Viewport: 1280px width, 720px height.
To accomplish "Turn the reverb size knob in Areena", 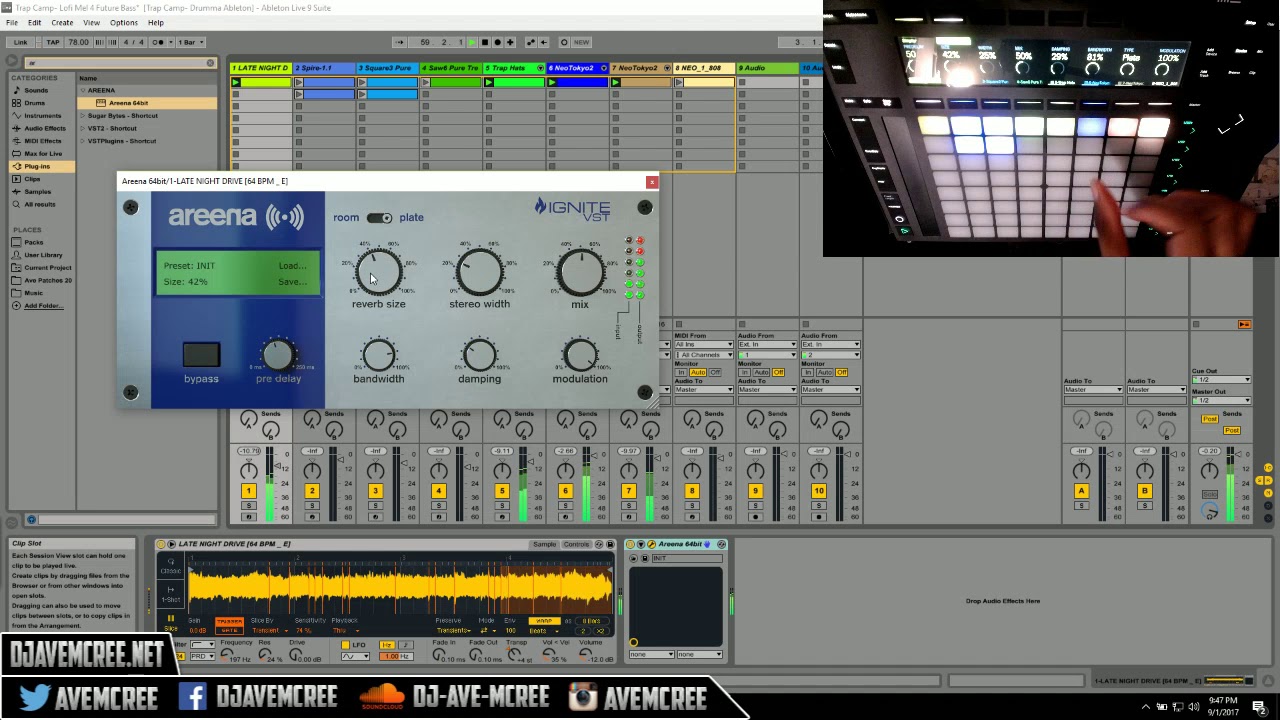I will click(379, 271).
